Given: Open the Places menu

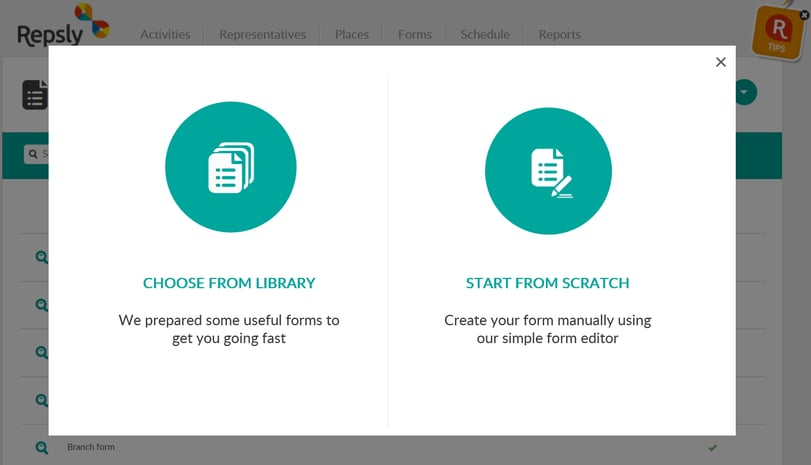Looking at the screenshot, I should coord(352,34).
